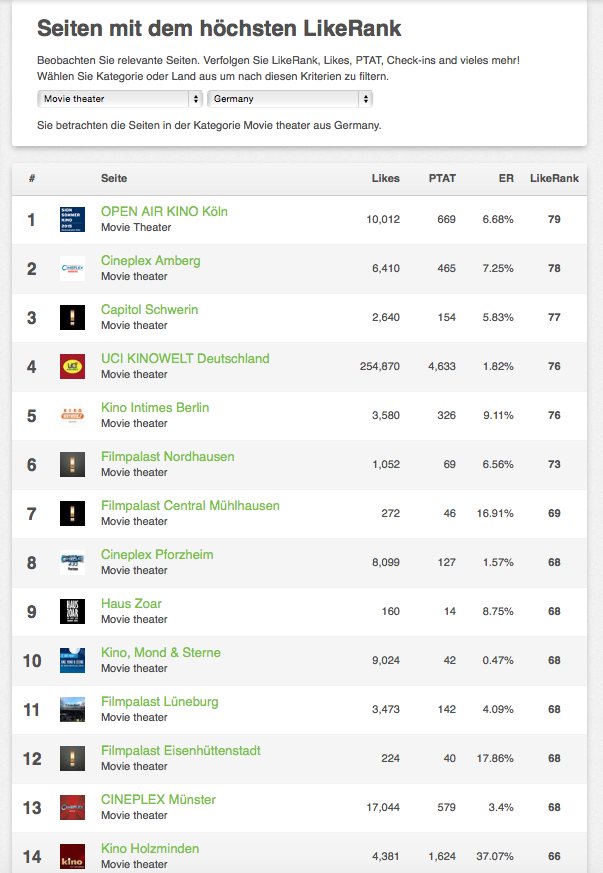Open Filmpalast Central Mühlhausen page link

click(x=190, y=506)
